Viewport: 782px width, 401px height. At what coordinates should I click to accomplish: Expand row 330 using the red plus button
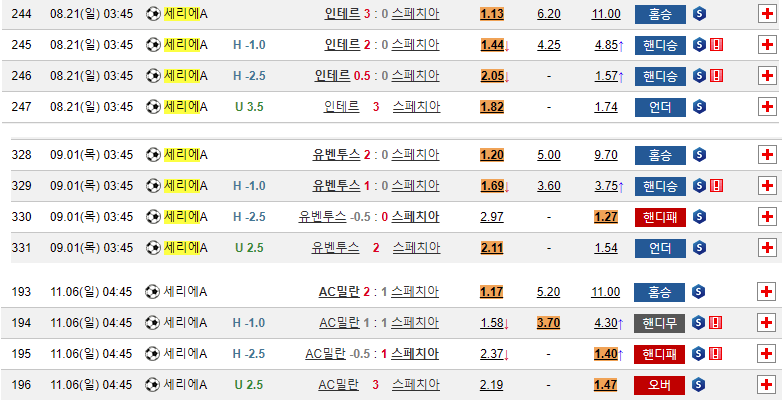[x=767, y=216]
